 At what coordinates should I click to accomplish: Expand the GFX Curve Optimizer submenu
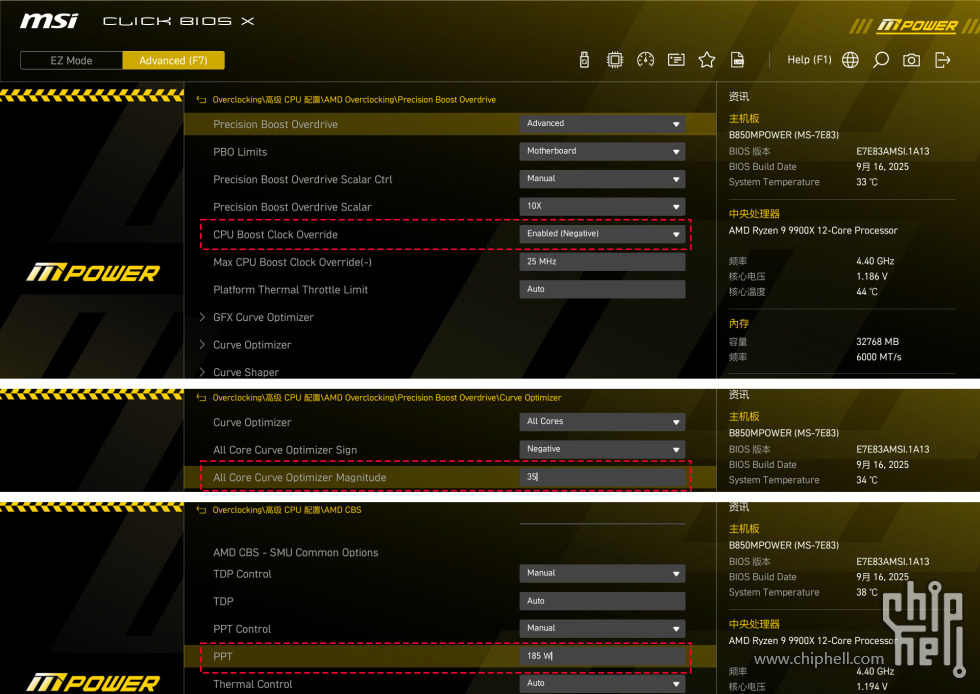263,317
